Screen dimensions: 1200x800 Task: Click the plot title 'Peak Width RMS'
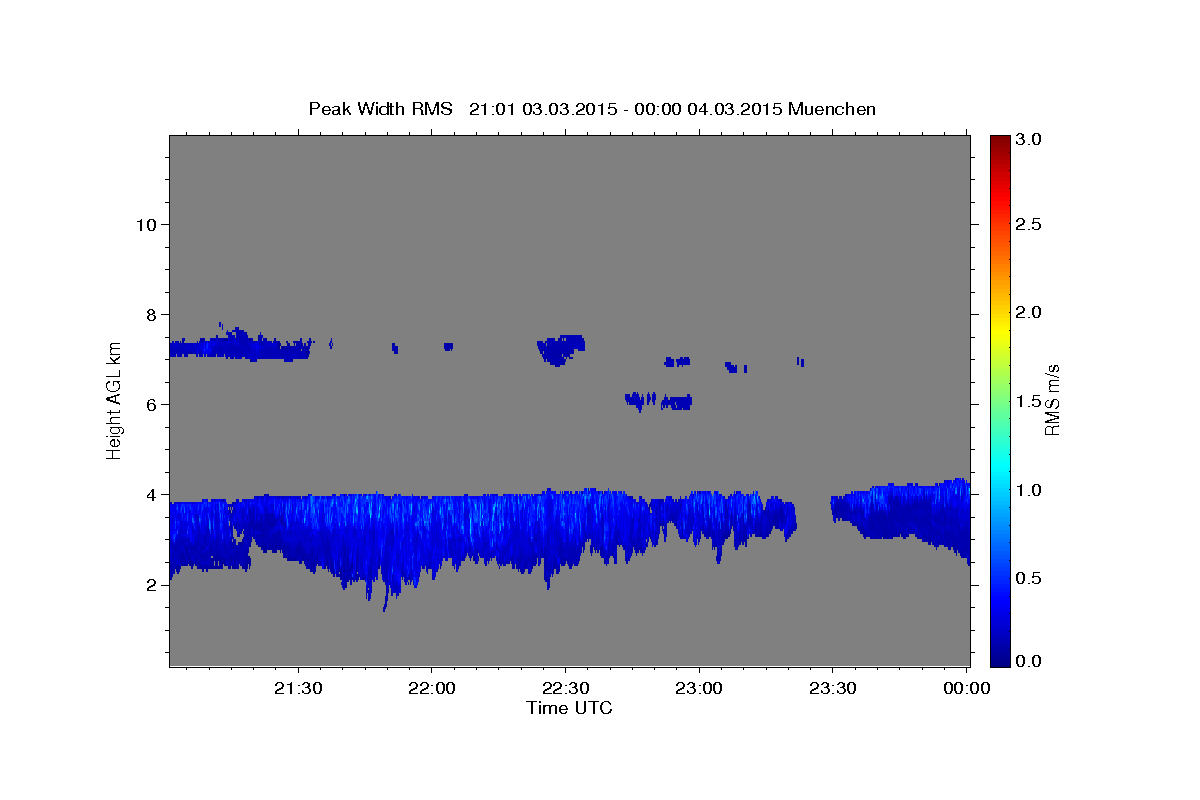click(x=380, y=108)
